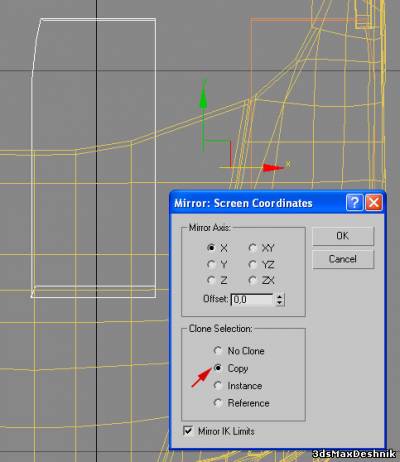Confirm mirror with OK button
The width and height of the screenshot is (400, 462).
pyautogui.click(x=343, y=236)
